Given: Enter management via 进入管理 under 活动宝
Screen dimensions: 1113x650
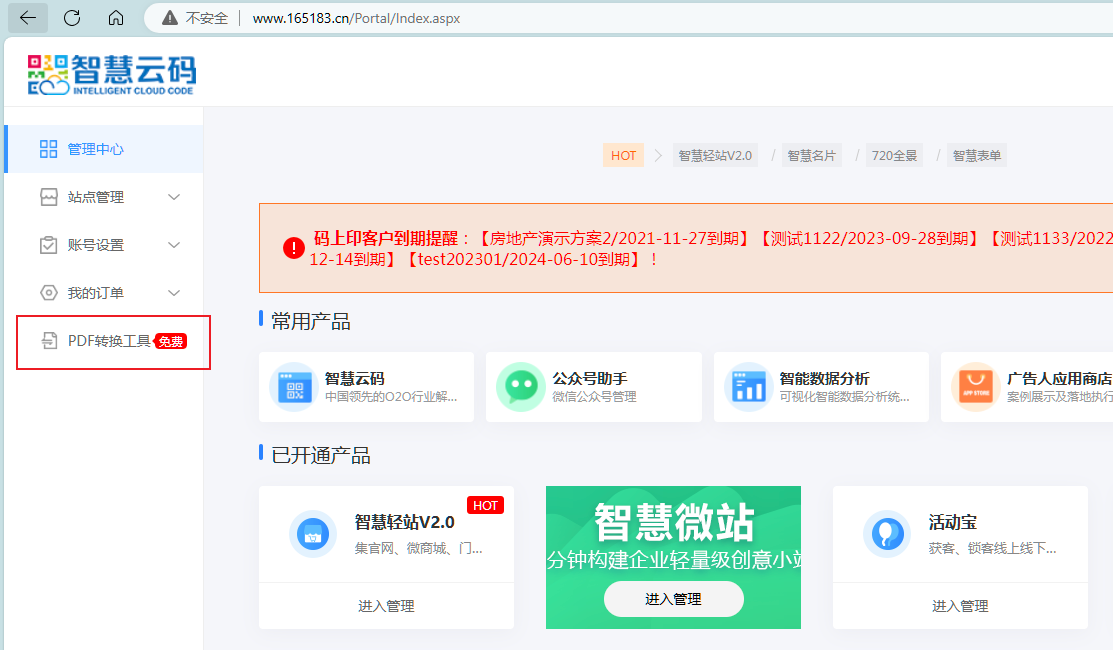Looking at the screenshot, I should click(960, 606).
